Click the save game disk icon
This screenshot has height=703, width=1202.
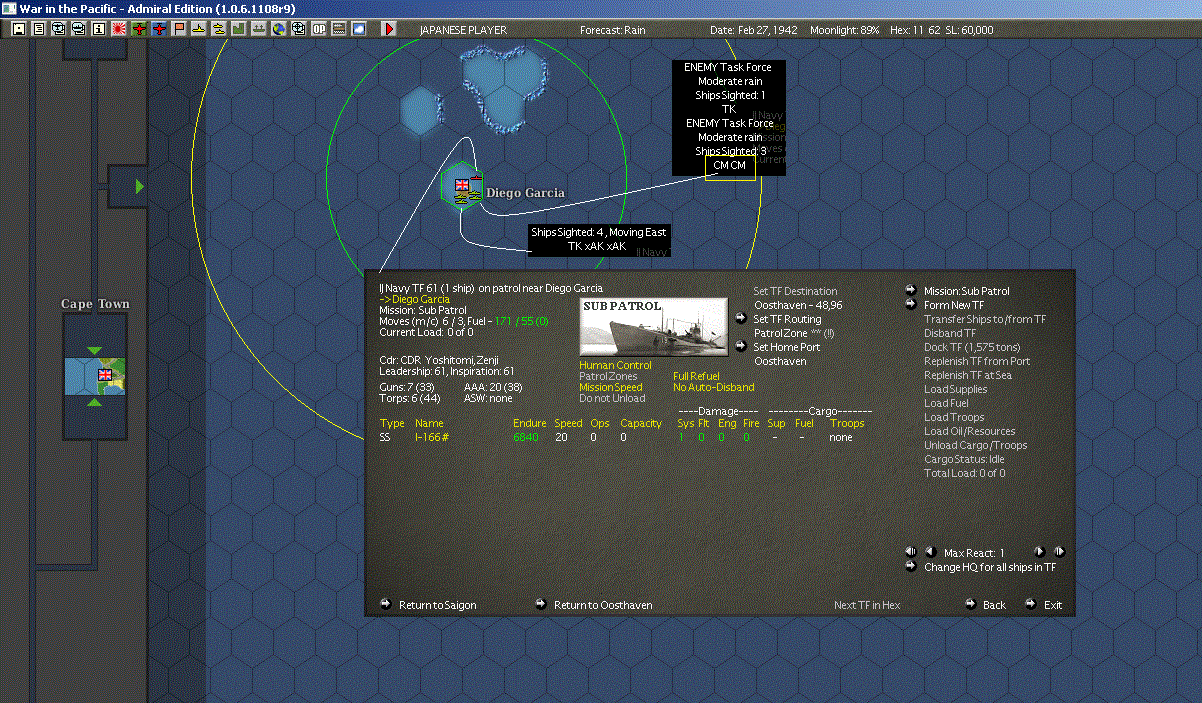[x=18, y=30]
